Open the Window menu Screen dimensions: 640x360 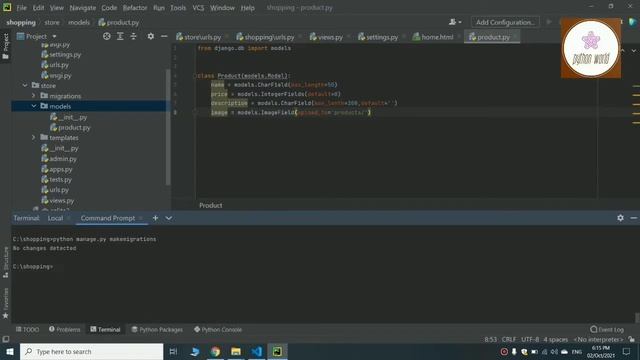[x=222, y=7]
